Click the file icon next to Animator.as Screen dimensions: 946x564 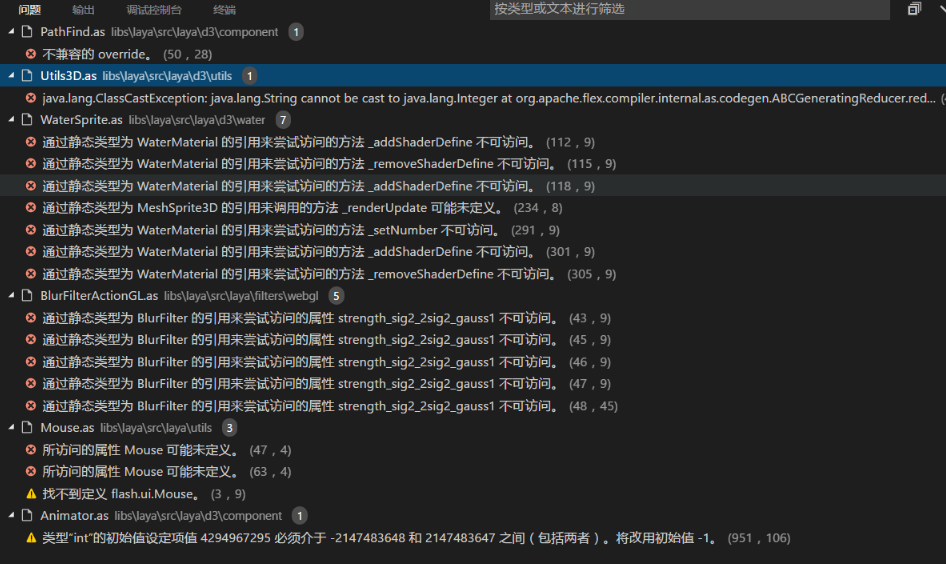click(27, 516)
